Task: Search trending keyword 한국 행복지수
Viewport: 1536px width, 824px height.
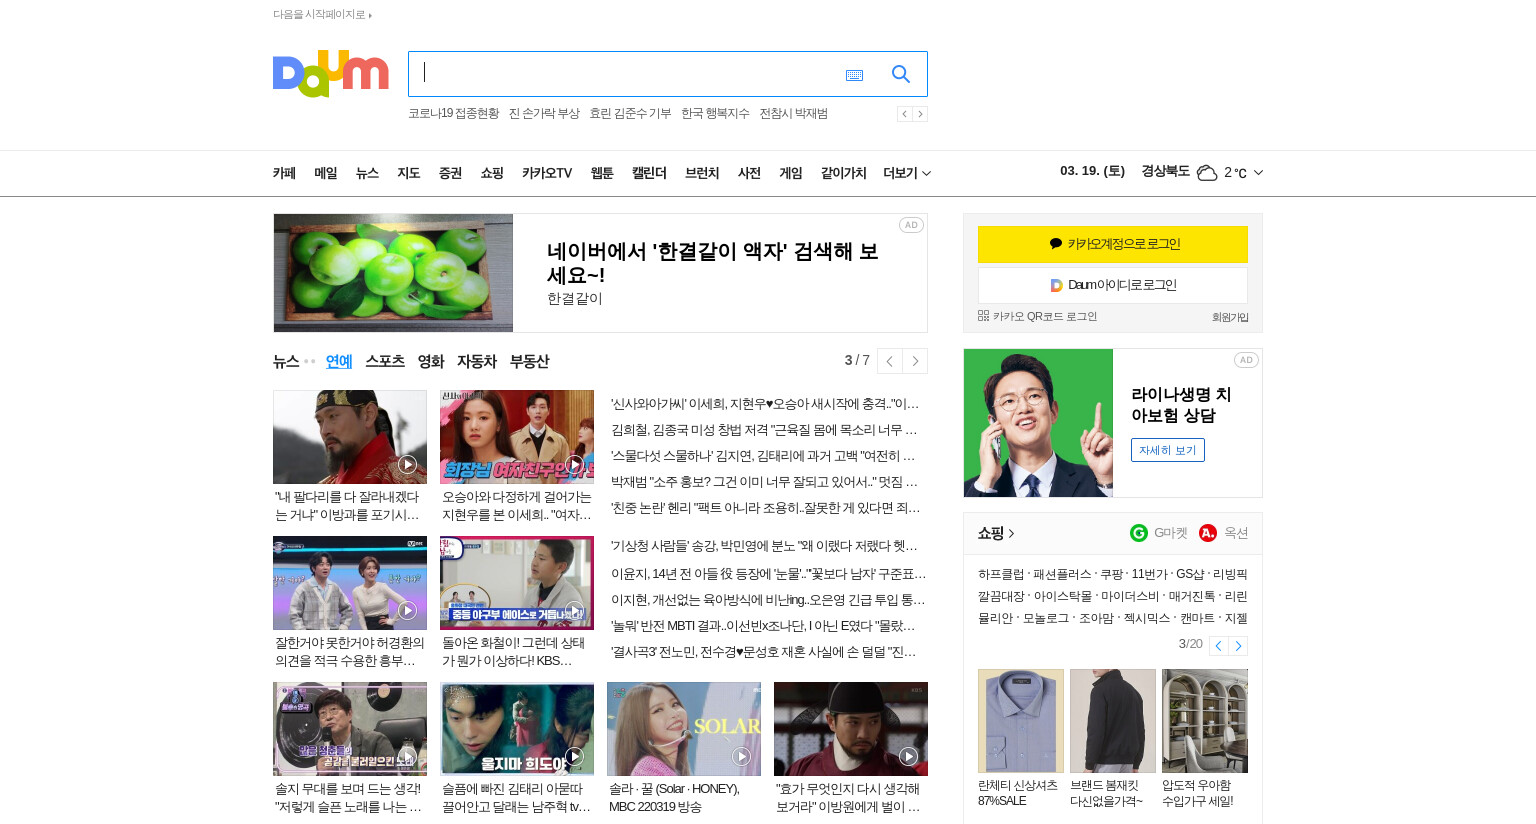Action: [x=715, y=114]
